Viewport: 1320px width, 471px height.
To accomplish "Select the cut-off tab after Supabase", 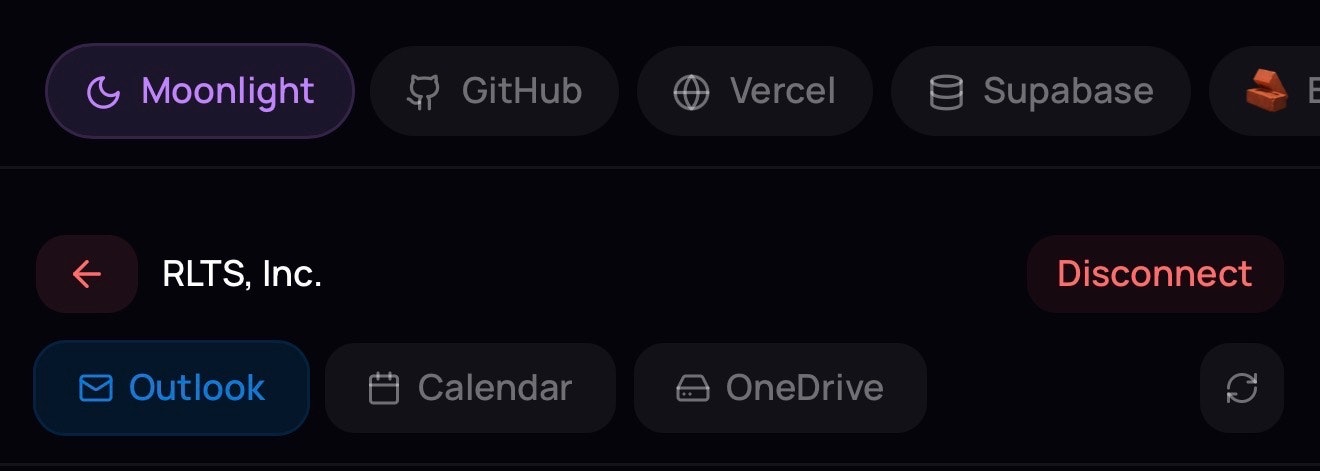I will (1265, 91).
